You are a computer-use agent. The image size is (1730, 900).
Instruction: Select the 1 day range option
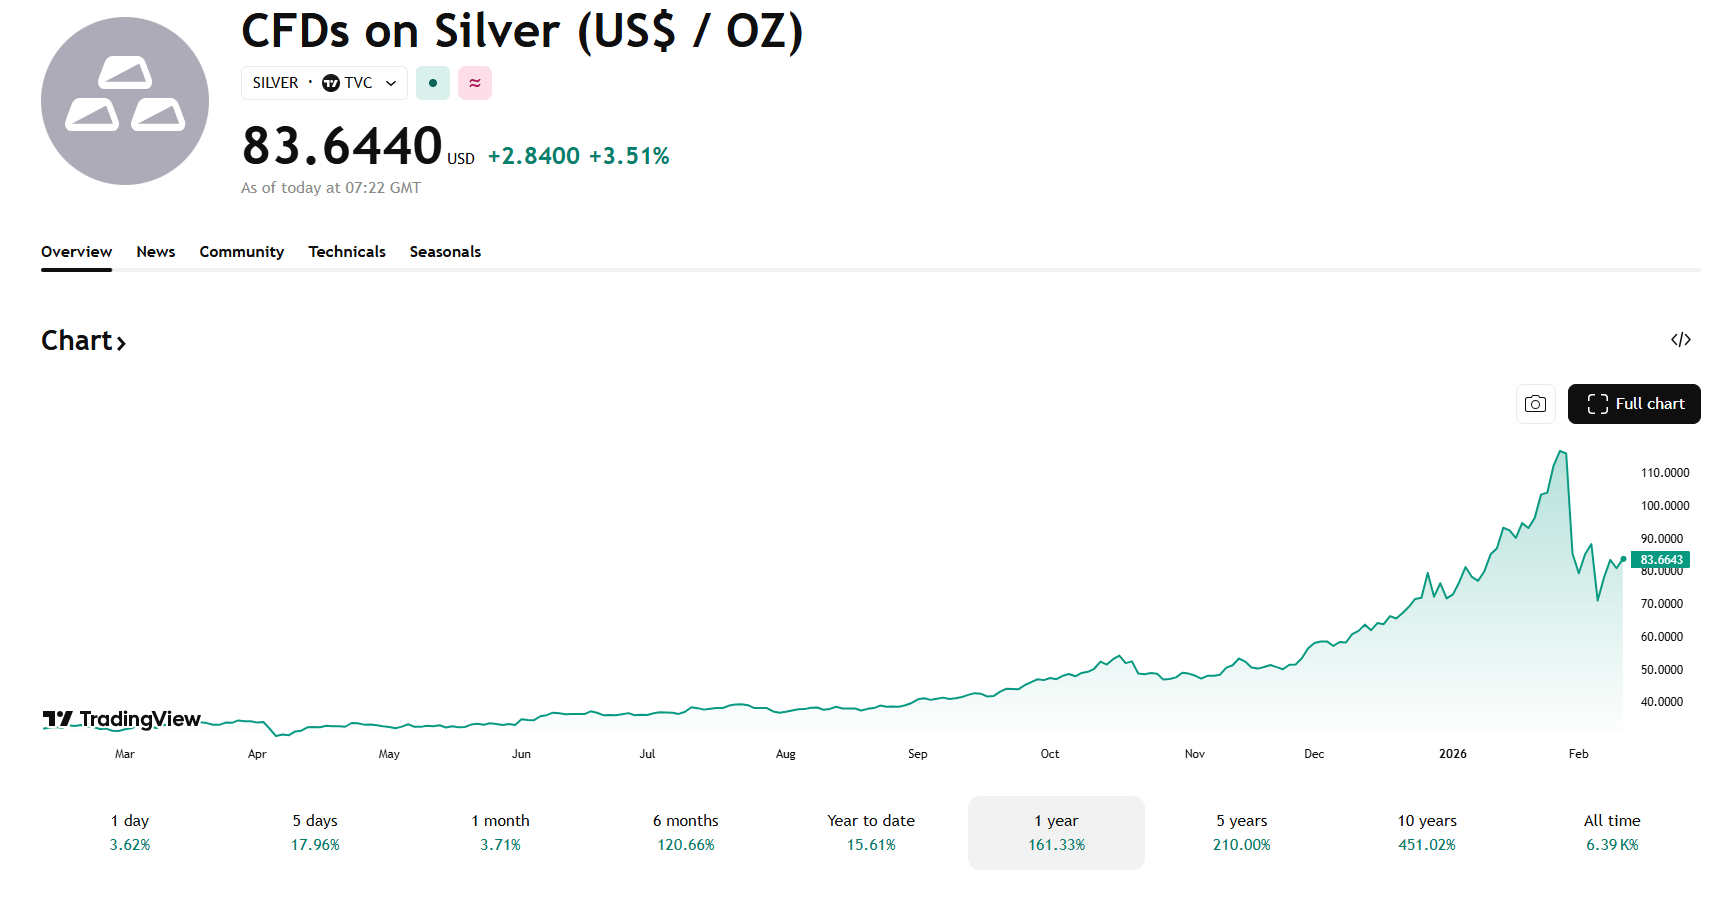coord(129,832)
